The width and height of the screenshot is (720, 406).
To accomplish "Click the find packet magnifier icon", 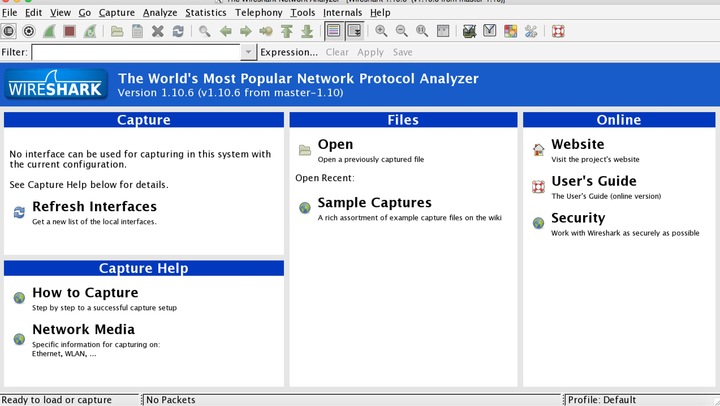I will pyautogui.click(x=205, y=31).
